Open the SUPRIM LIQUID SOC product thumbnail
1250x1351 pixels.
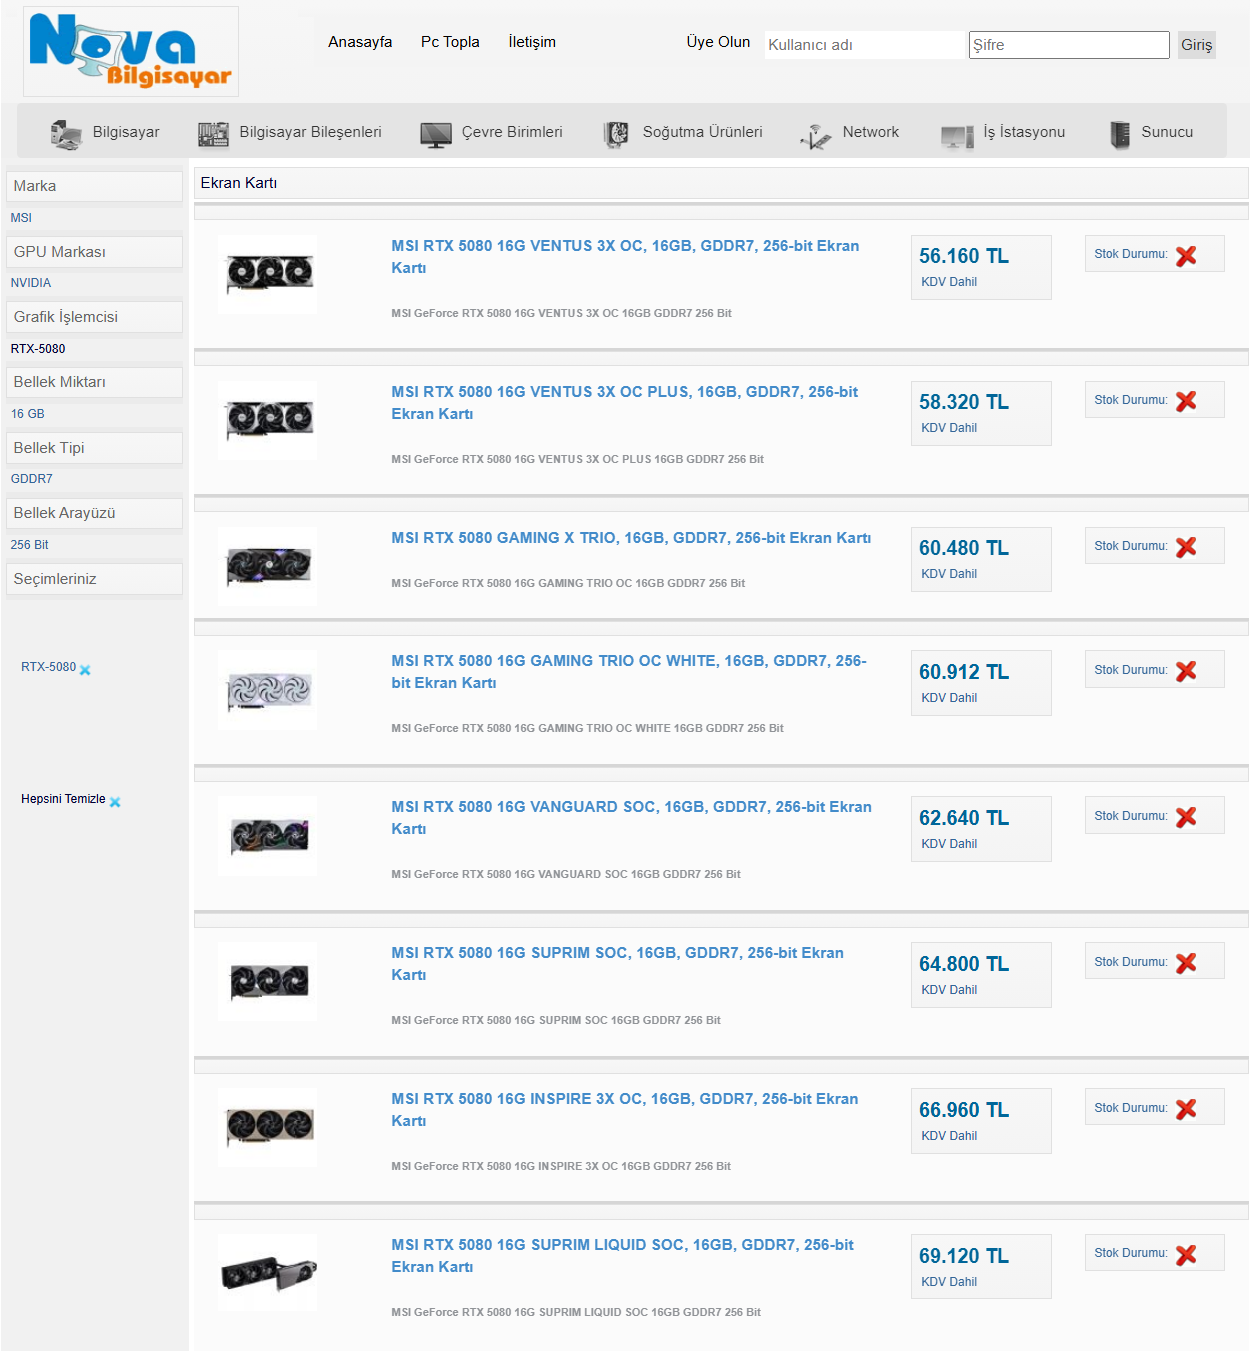[x=268, y=1272]
